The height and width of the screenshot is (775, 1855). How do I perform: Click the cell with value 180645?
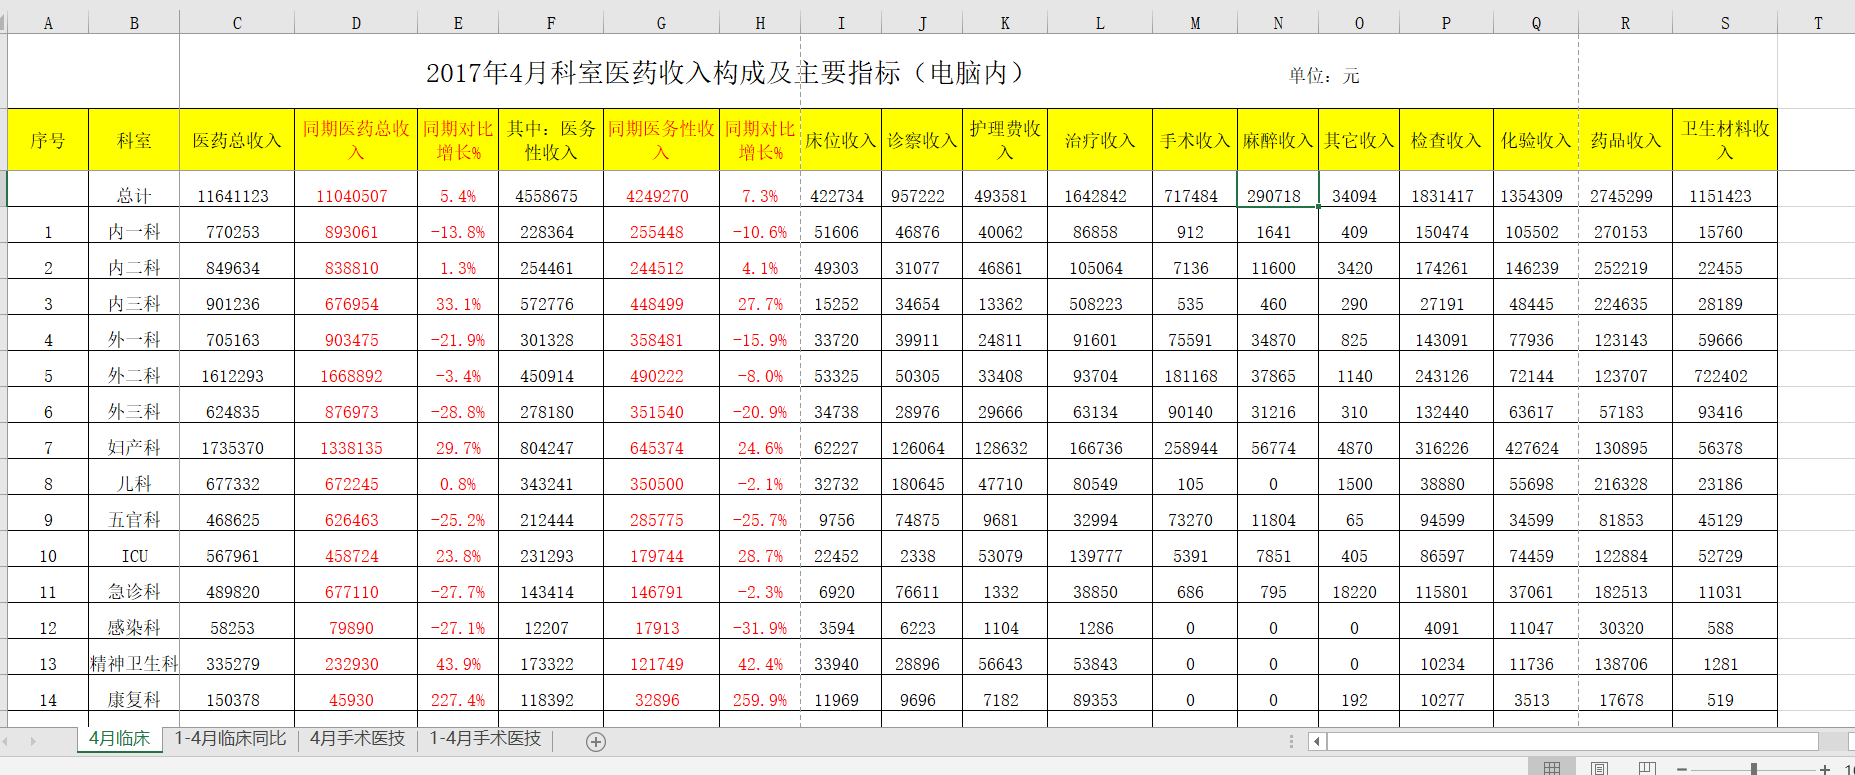922,477
